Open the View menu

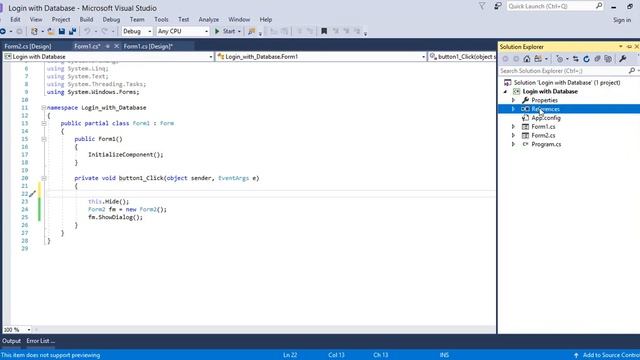coord(36,19)
